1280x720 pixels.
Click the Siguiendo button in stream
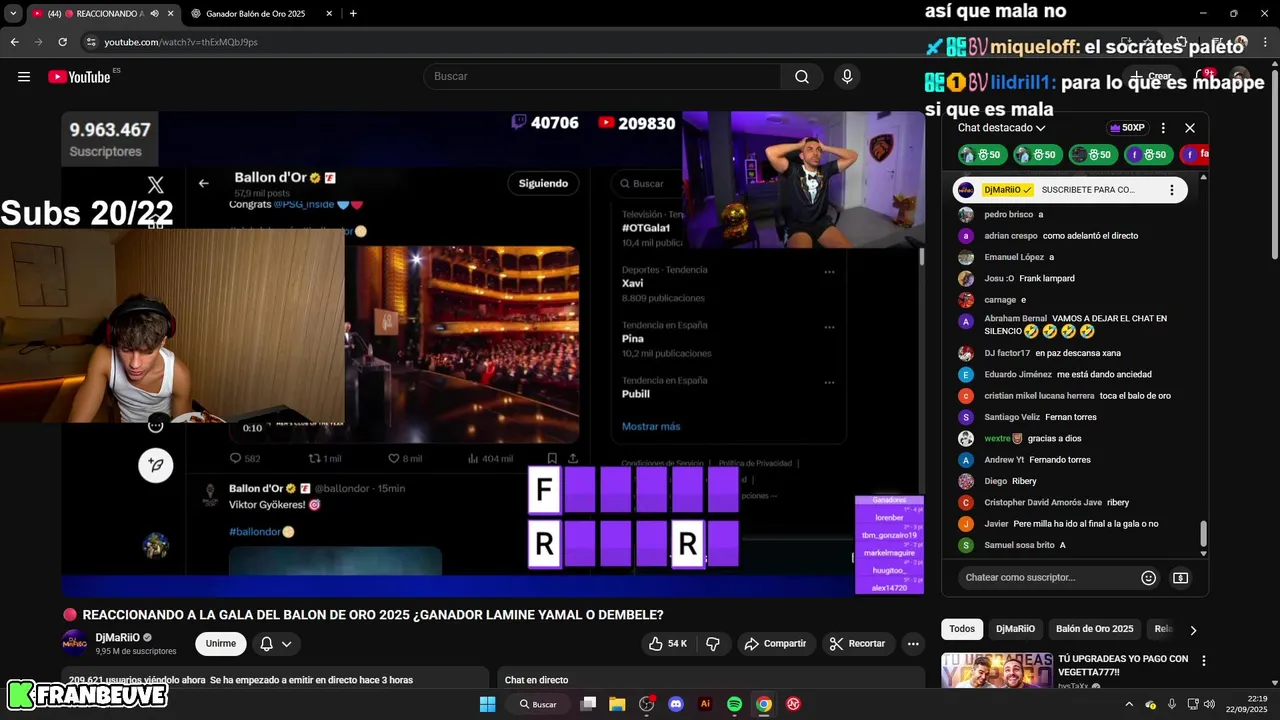(x=543, y=183)
